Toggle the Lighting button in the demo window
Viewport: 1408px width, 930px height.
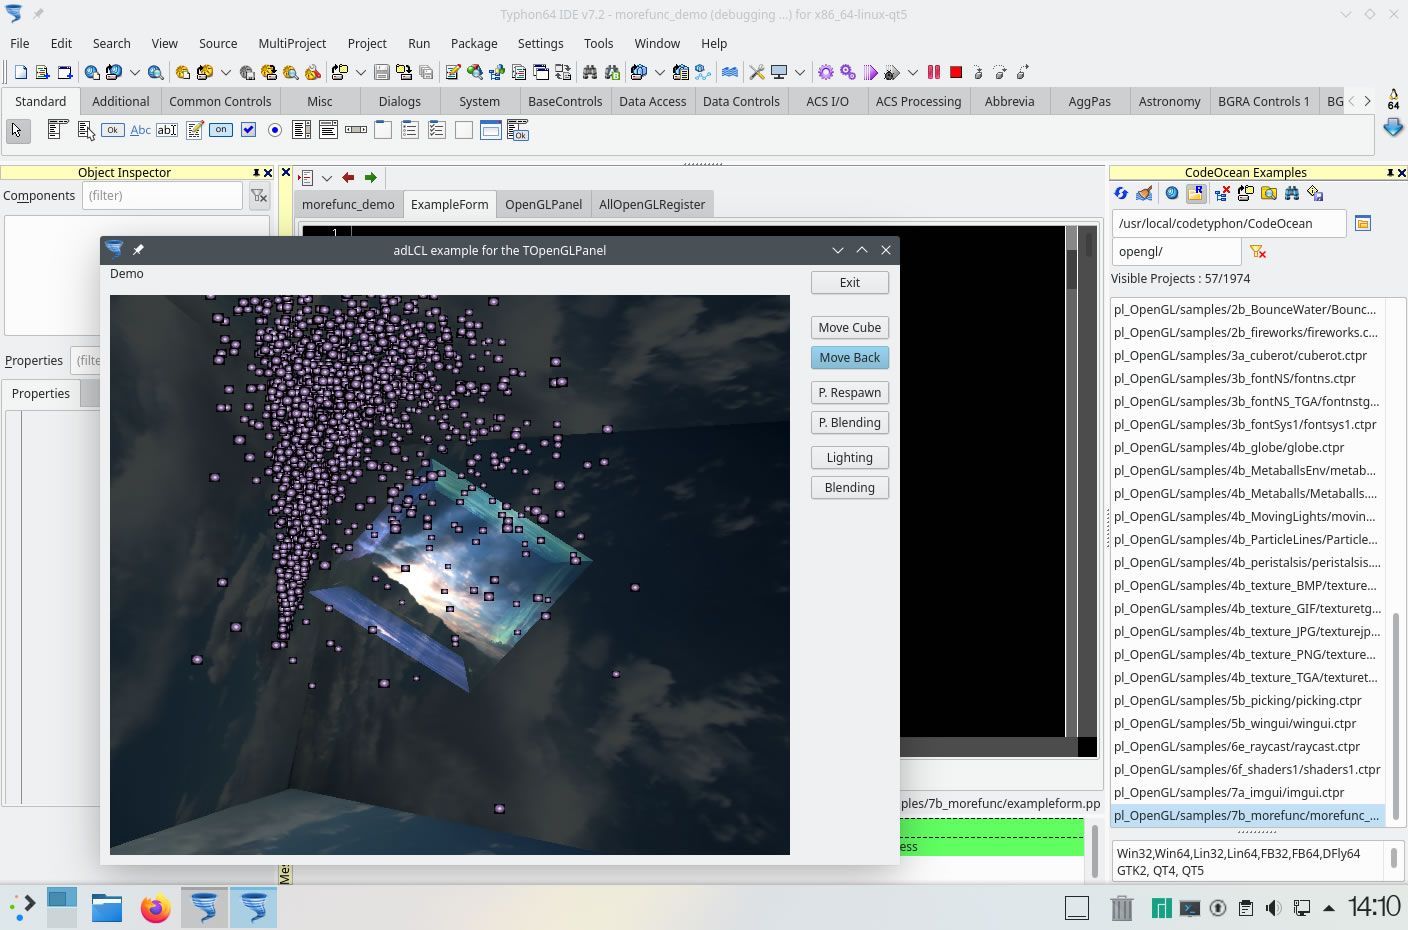850,458
